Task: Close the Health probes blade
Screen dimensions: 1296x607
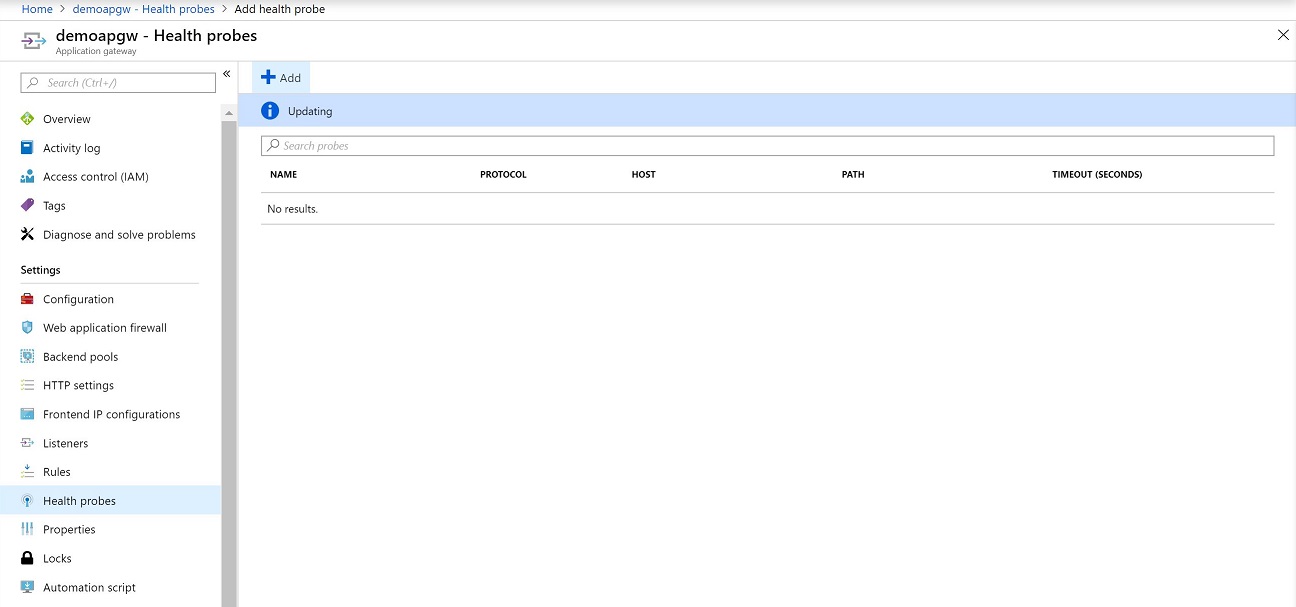Action: (1283, 35)
